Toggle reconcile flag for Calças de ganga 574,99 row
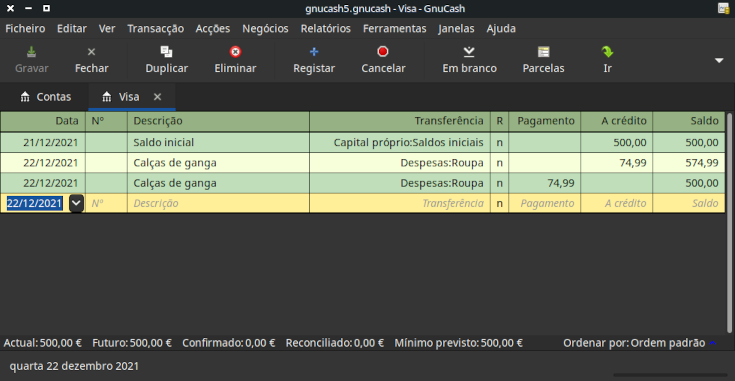735x381 pixels. pyautogui.click(x=500, y=163)
